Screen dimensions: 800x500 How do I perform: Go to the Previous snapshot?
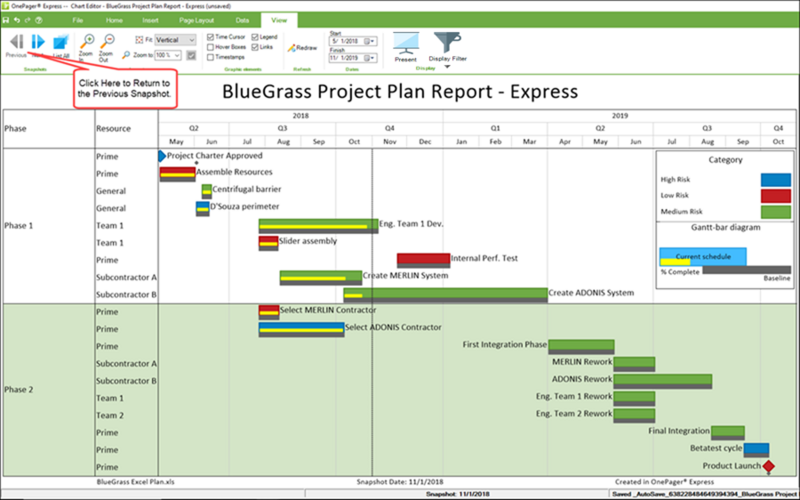point(17,42)
